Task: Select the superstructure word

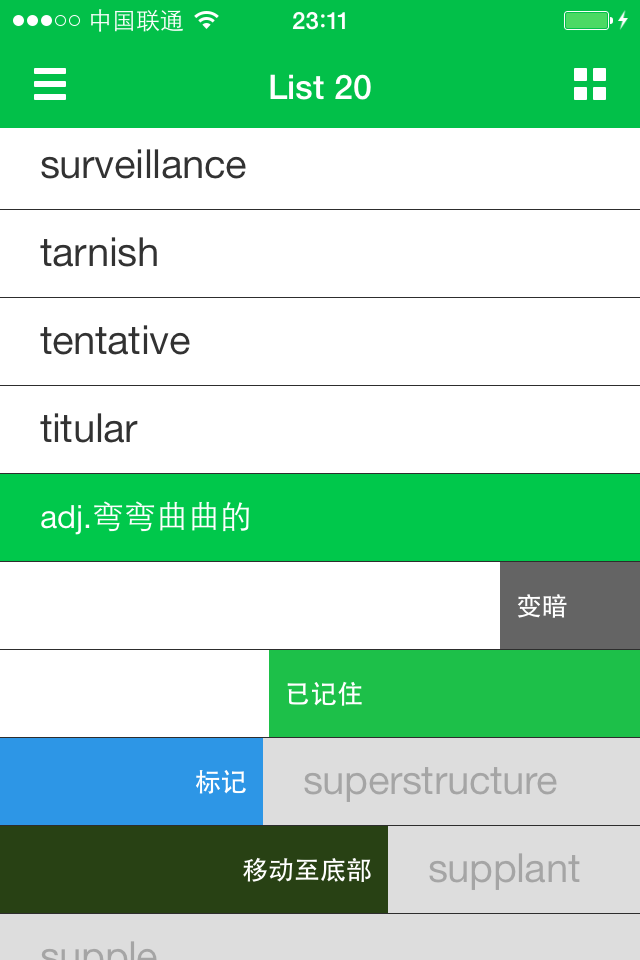Action: [430, 782]
